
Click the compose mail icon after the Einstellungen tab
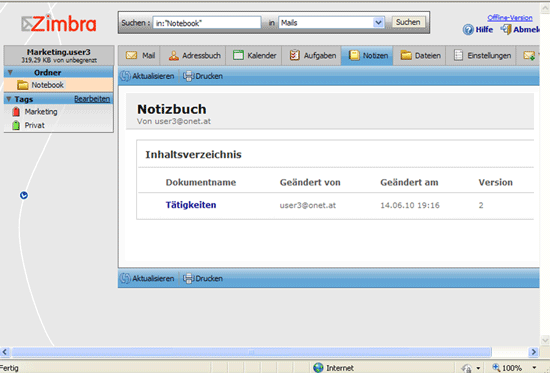(529, 55)
